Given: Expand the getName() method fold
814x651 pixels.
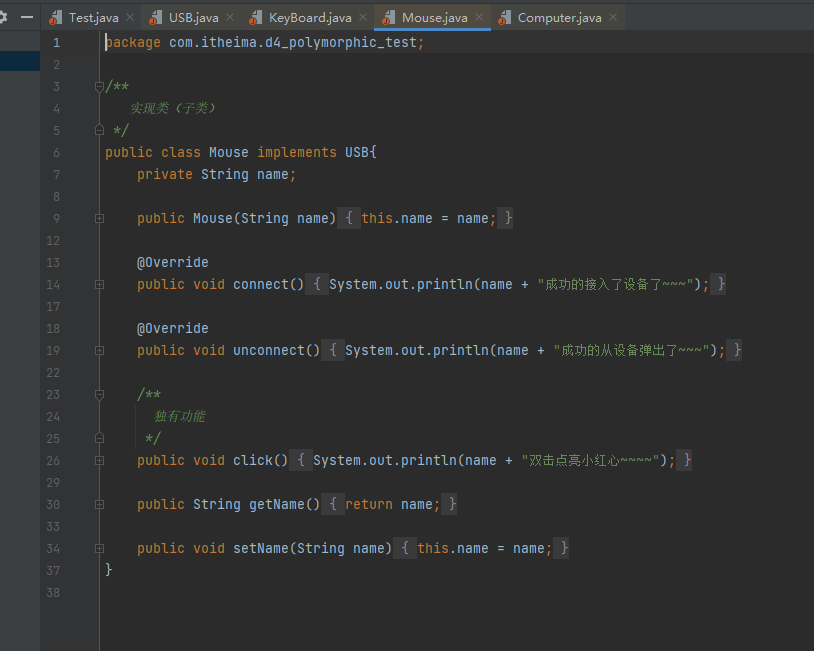Looking at the screenshot, I should tap(100, 505).
